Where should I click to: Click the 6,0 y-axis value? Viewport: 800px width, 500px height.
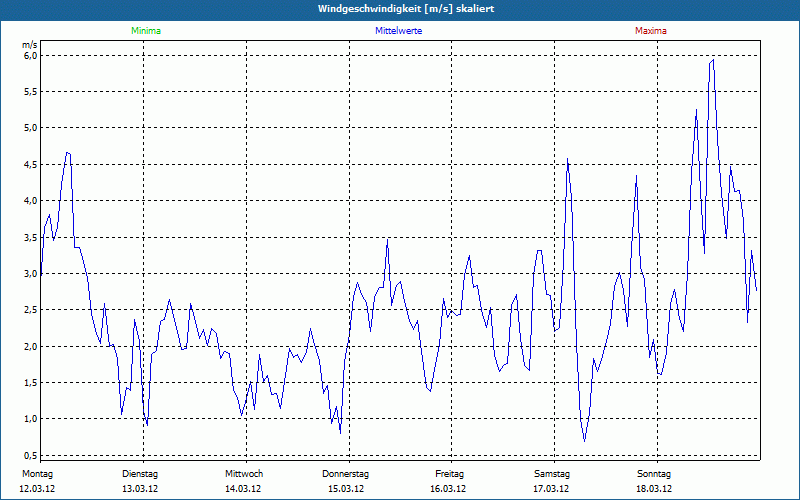[31, 55]
